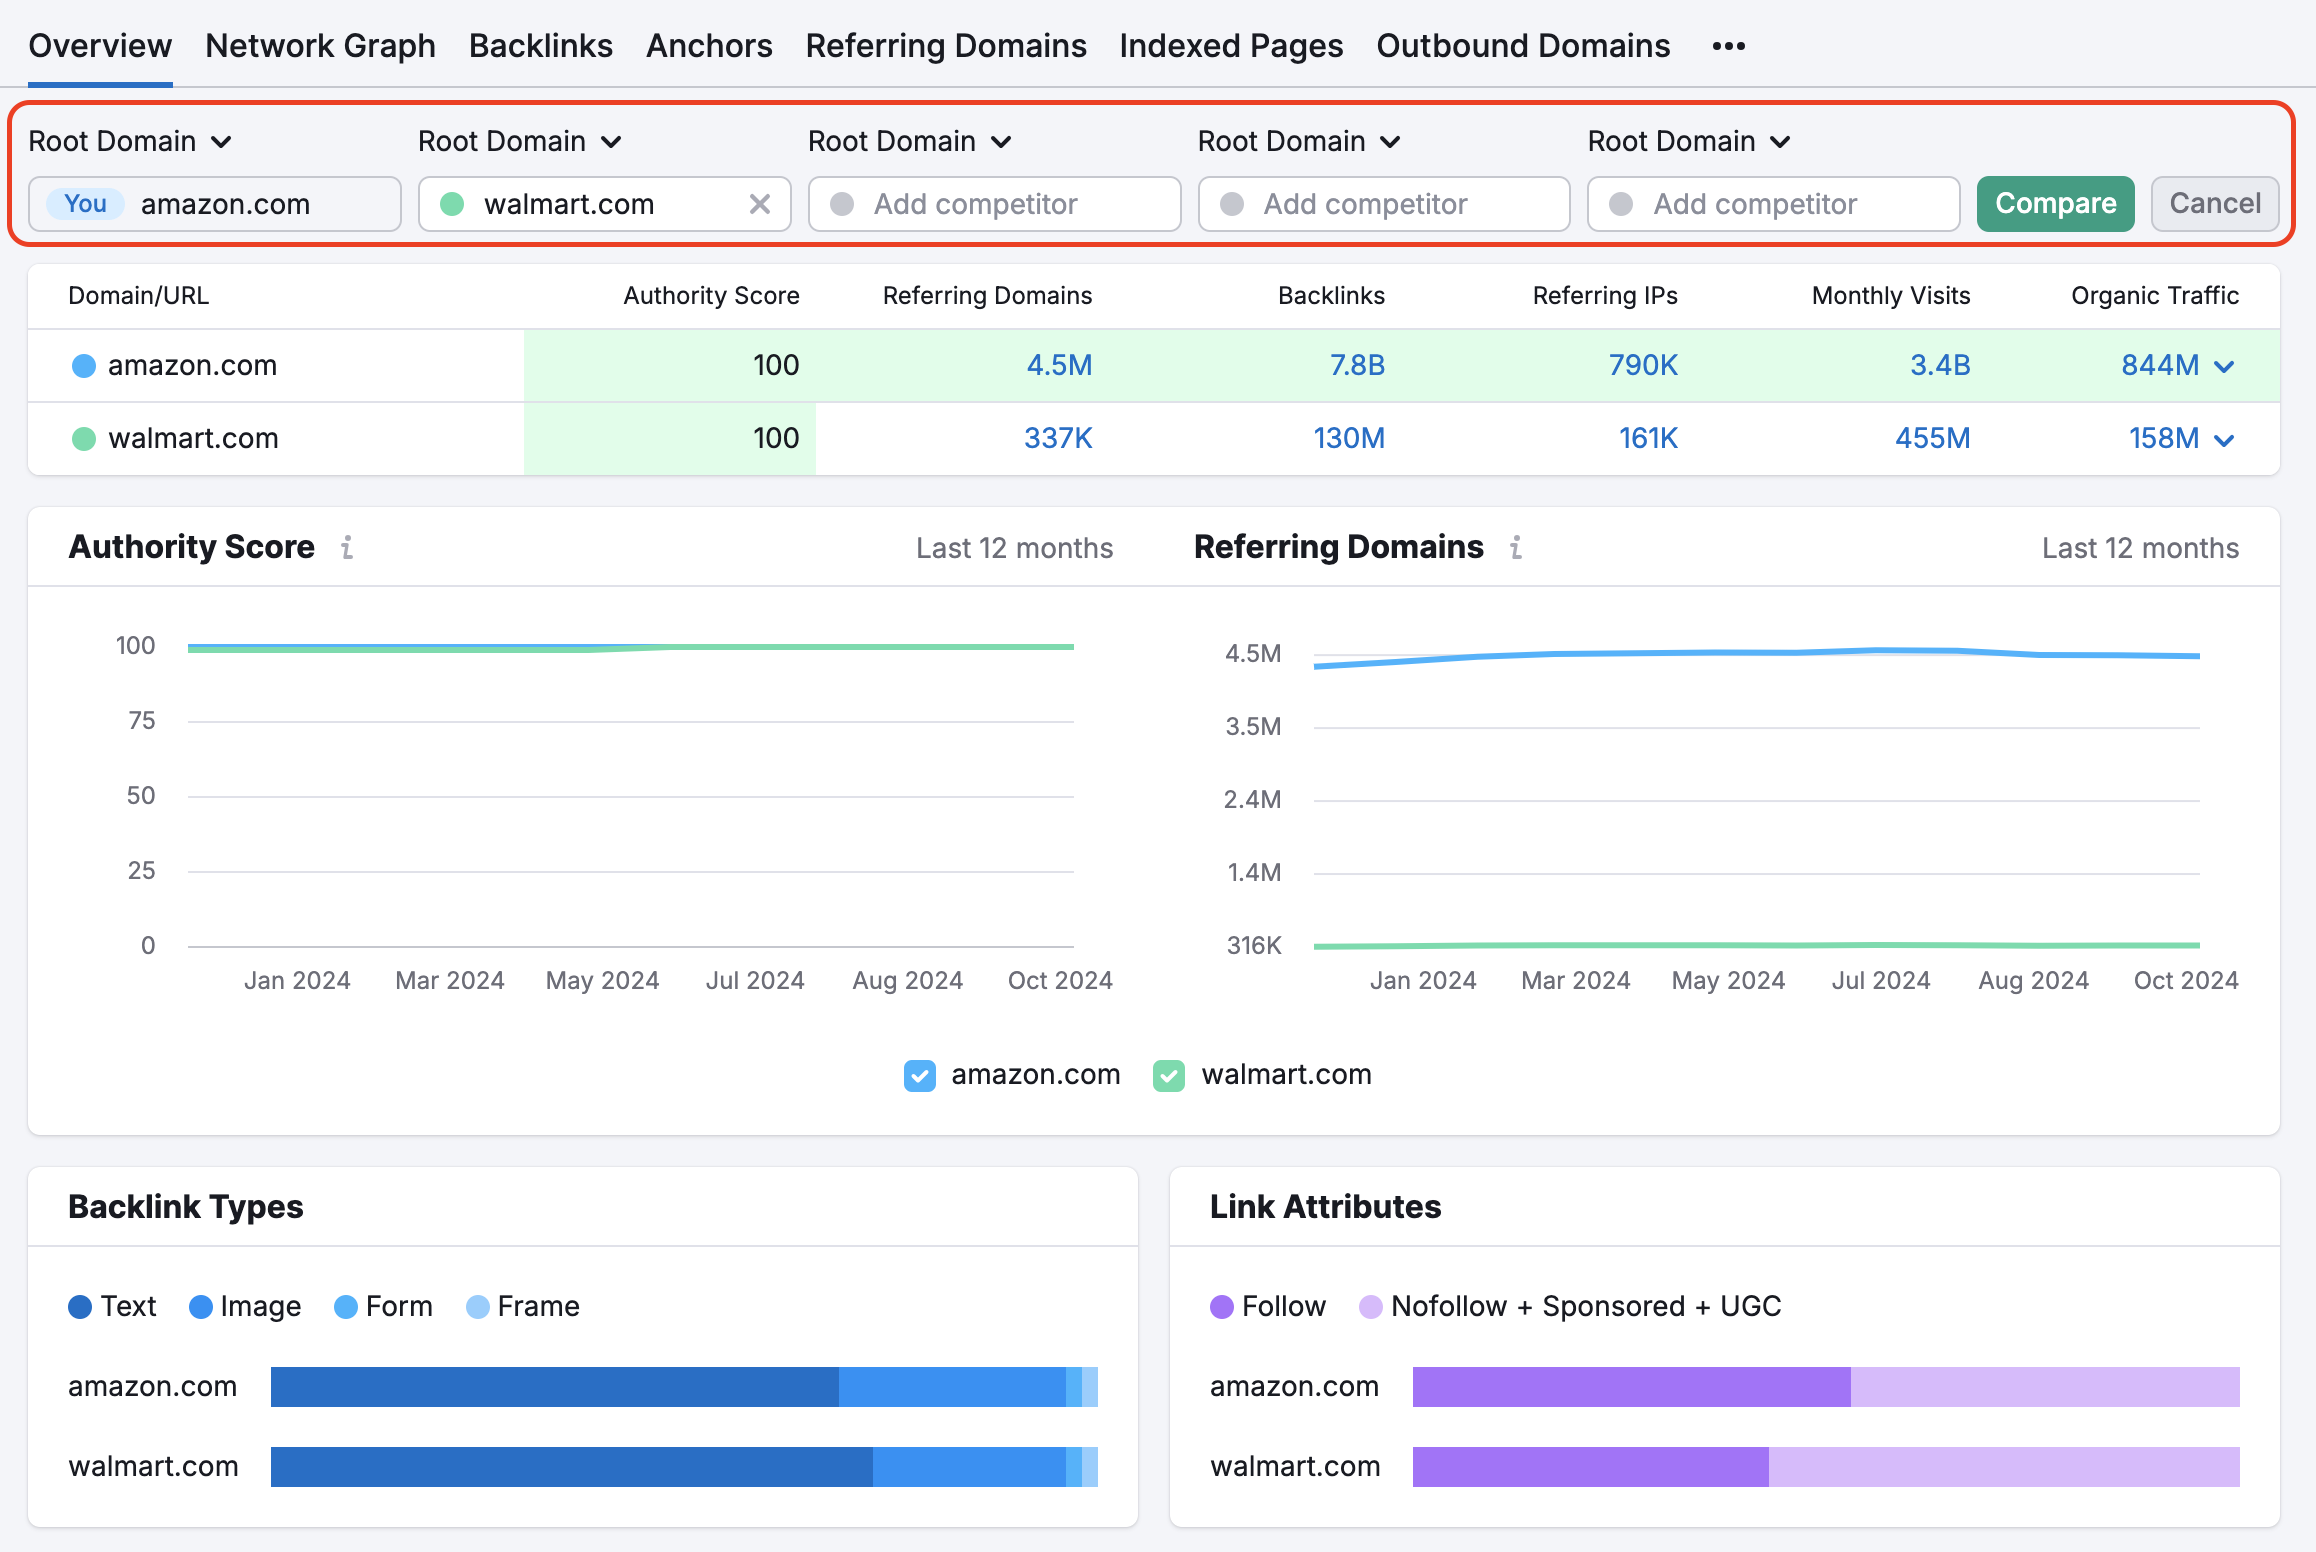The width and height of the screenshot is (2316, 1552).
Task: Open the ellipsis overflow menu in the navigation bar
Action: point(1727,45)
